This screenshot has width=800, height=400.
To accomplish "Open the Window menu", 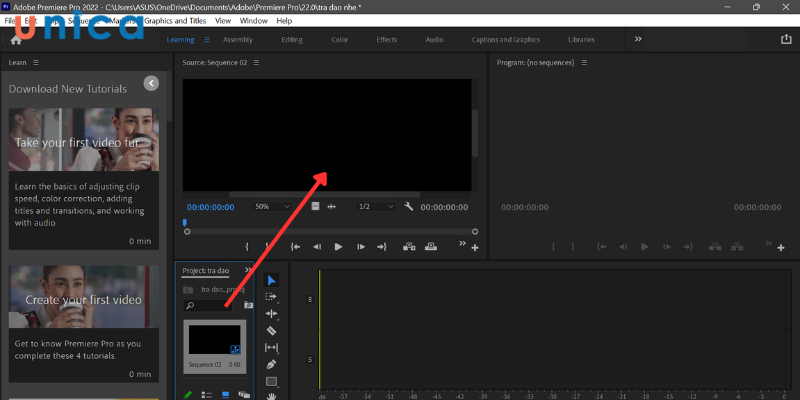I will 254,20.
